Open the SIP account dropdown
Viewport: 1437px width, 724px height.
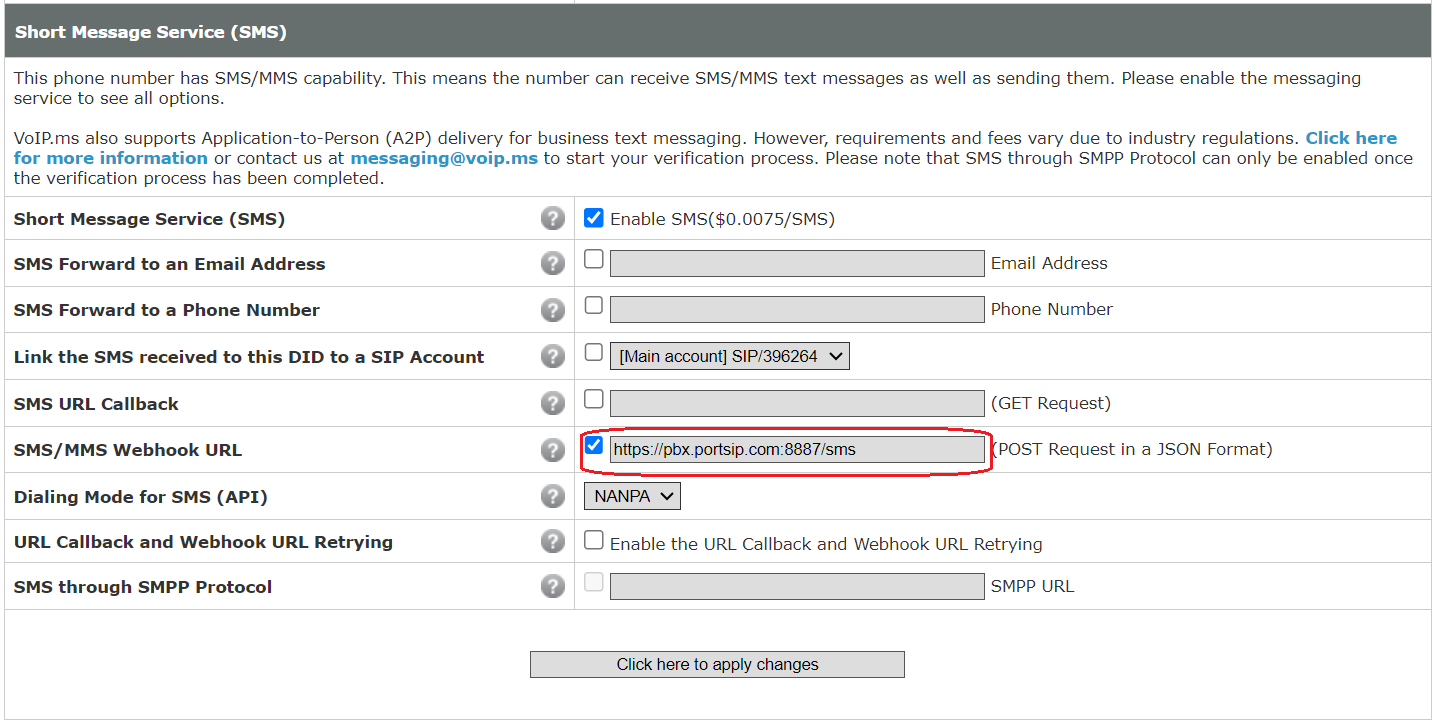(x=730, y=356)
